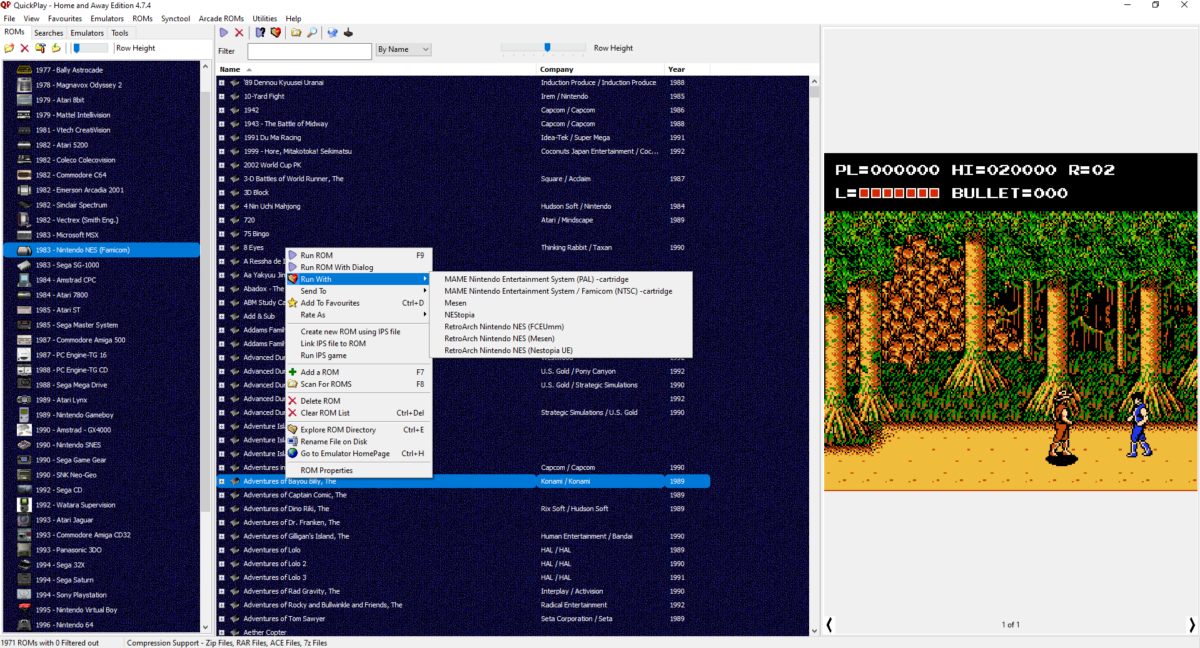Choose NEStopia emulator in submenu
1200x648 pixels.
[x=560, y=315]
